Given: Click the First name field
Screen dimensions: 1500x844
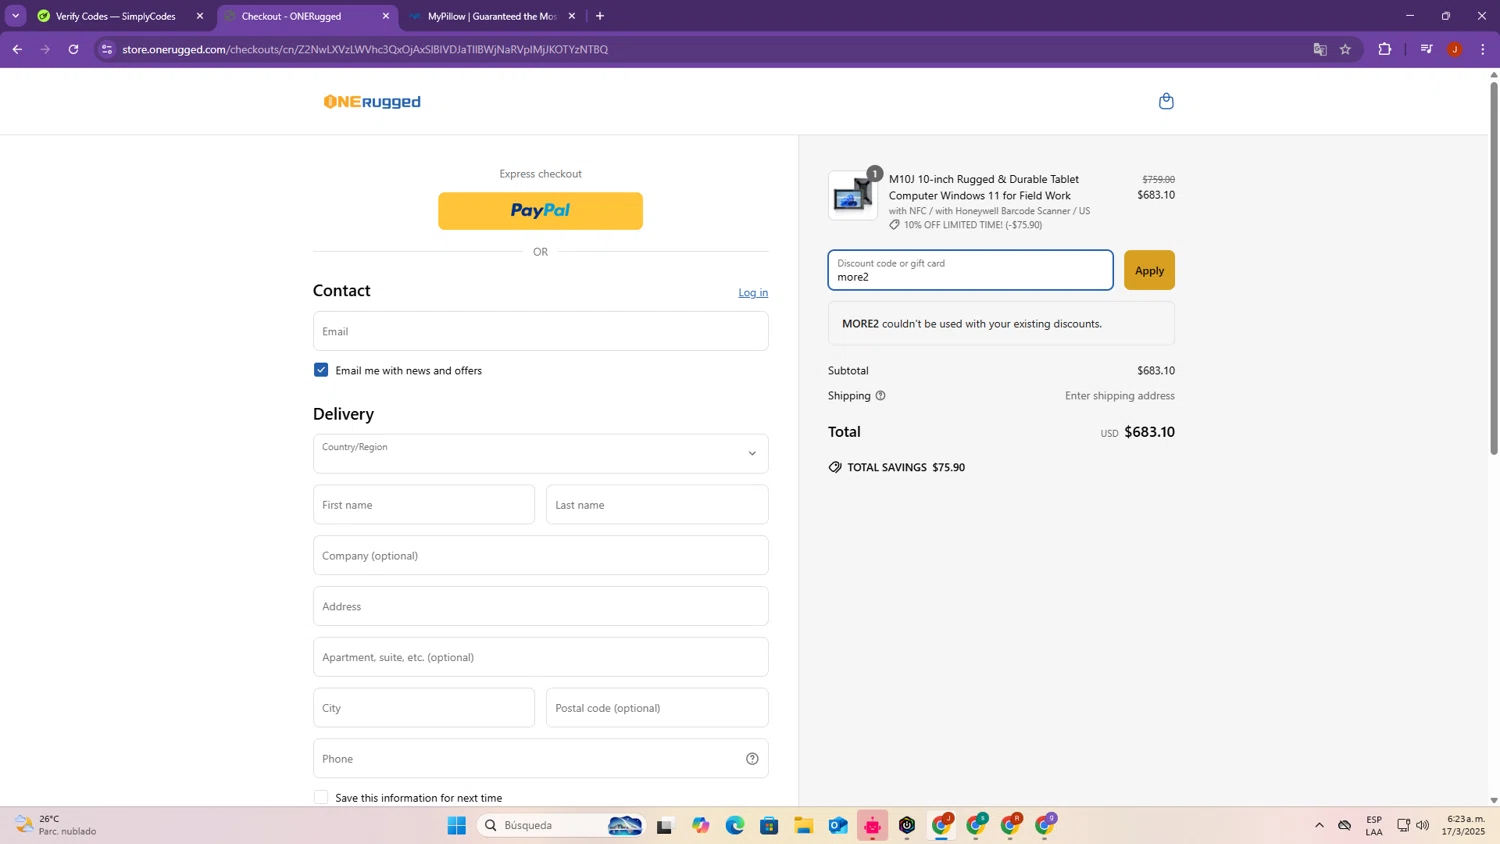Looking at the screenshot, I should click(424, 505).
